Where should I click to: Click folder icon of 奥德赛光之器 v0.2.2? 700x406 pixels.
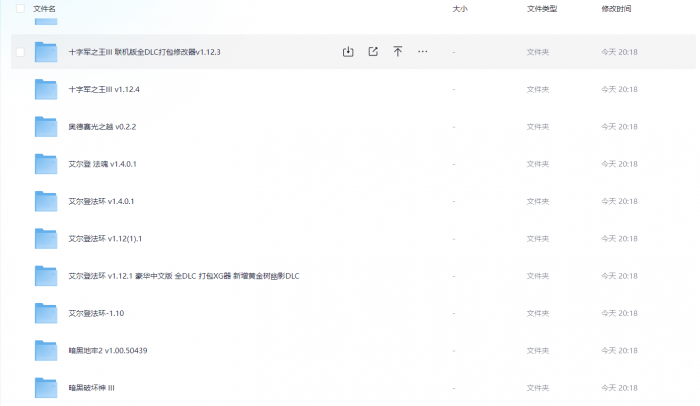click(x=46, y=126)
